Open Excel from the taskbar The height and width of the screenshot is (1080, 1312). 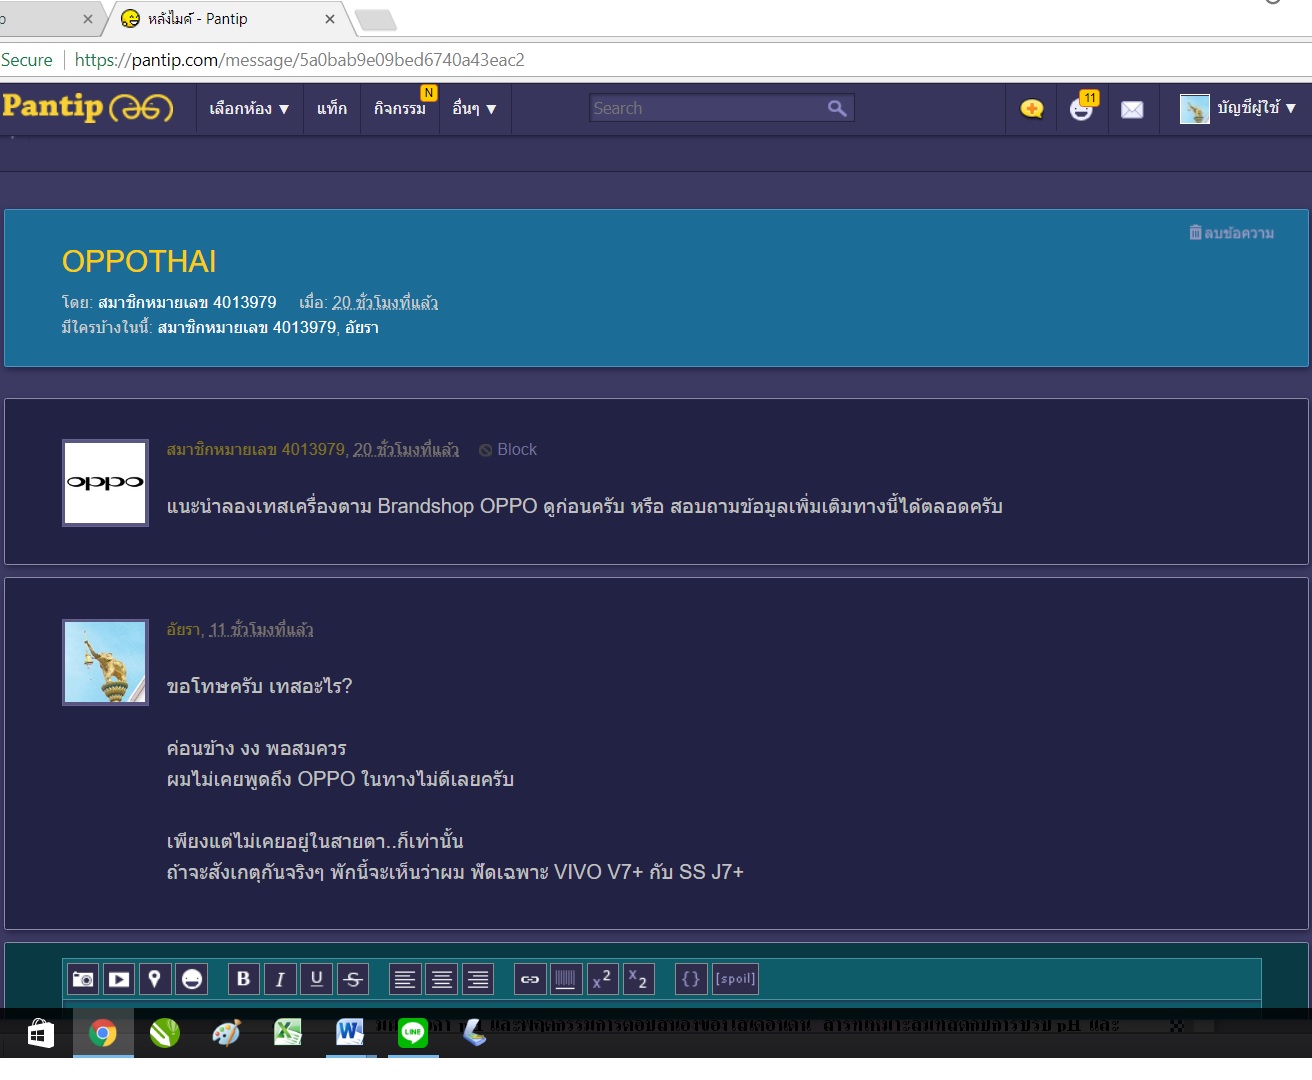coord(288,1033)
